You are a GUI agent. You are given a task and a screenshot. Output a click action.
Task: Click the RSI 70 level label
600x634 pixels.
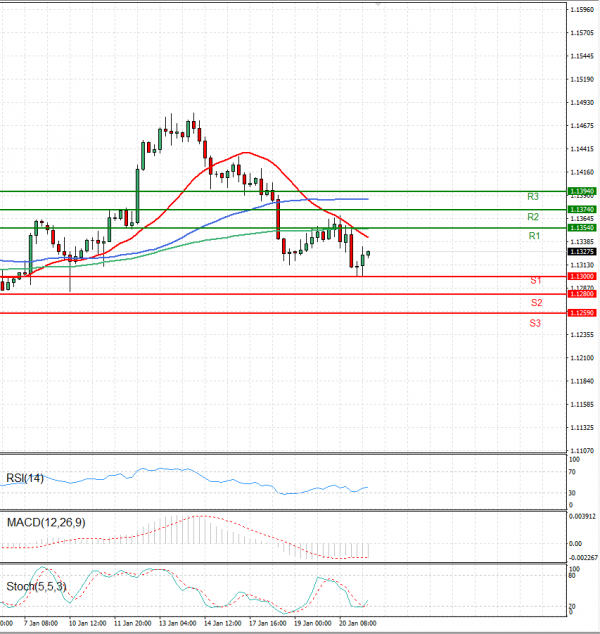click(572, 471)
